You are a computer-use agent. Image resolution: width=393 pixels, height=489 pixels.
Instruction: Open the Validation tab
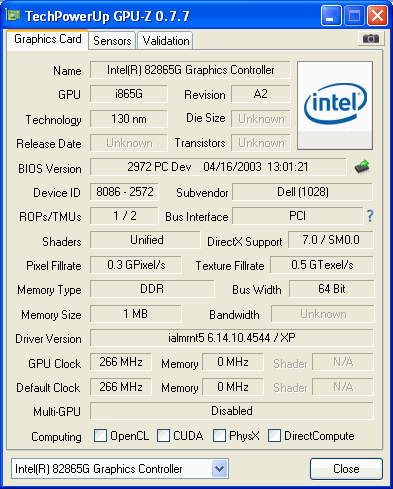tap(165, 41)
